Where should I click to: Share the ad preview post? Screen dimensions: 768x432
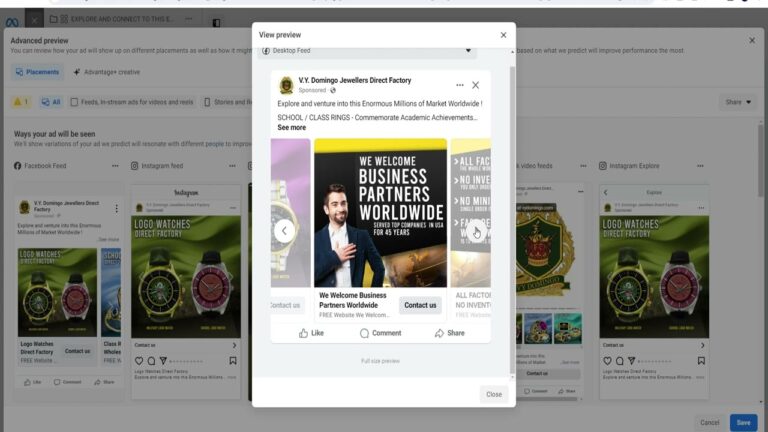coord(449,333)
